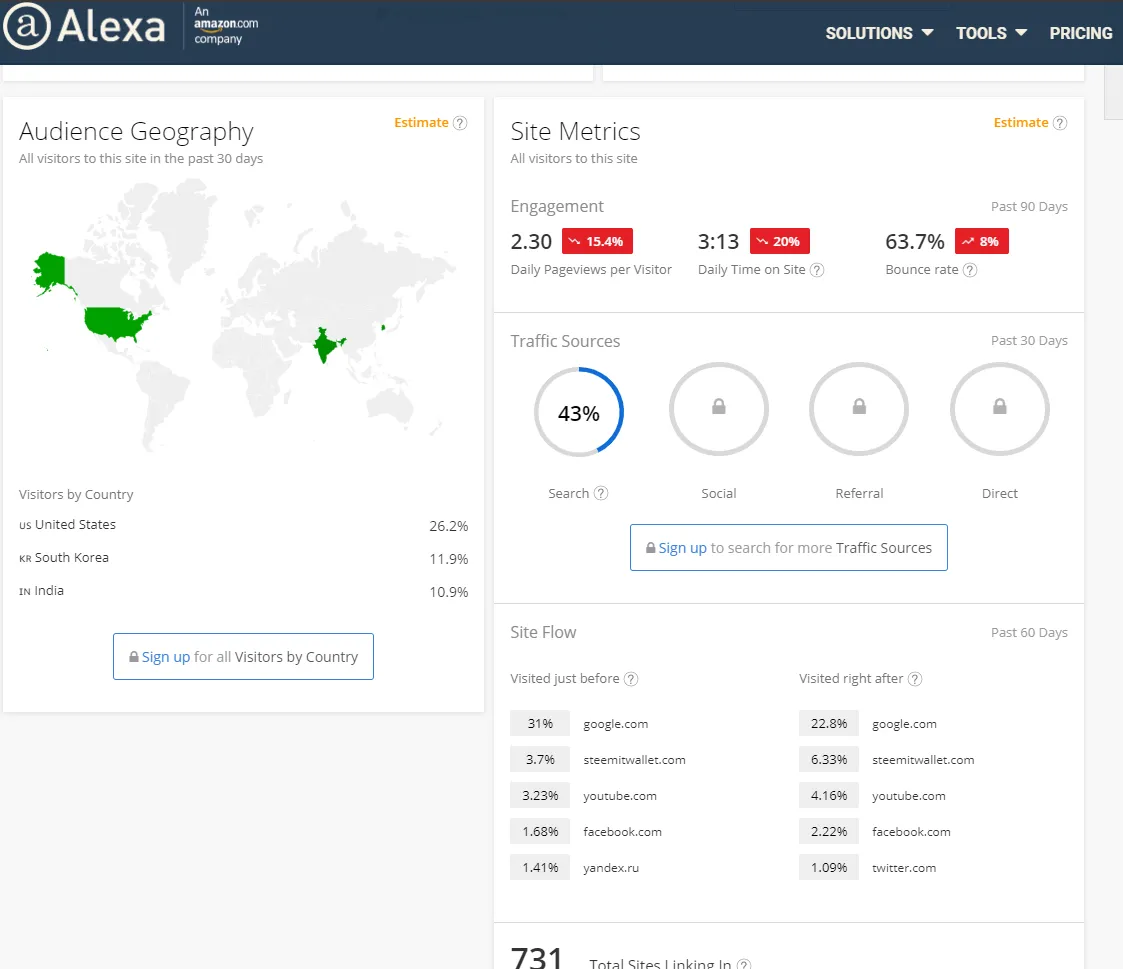Click facebook.com under Visited just before
The image size is (1123, 969).
coord(622,831)
